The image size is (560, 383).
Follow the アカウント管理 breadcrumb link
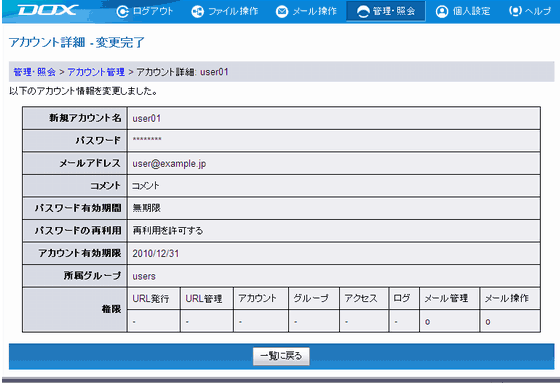(96, 72)
